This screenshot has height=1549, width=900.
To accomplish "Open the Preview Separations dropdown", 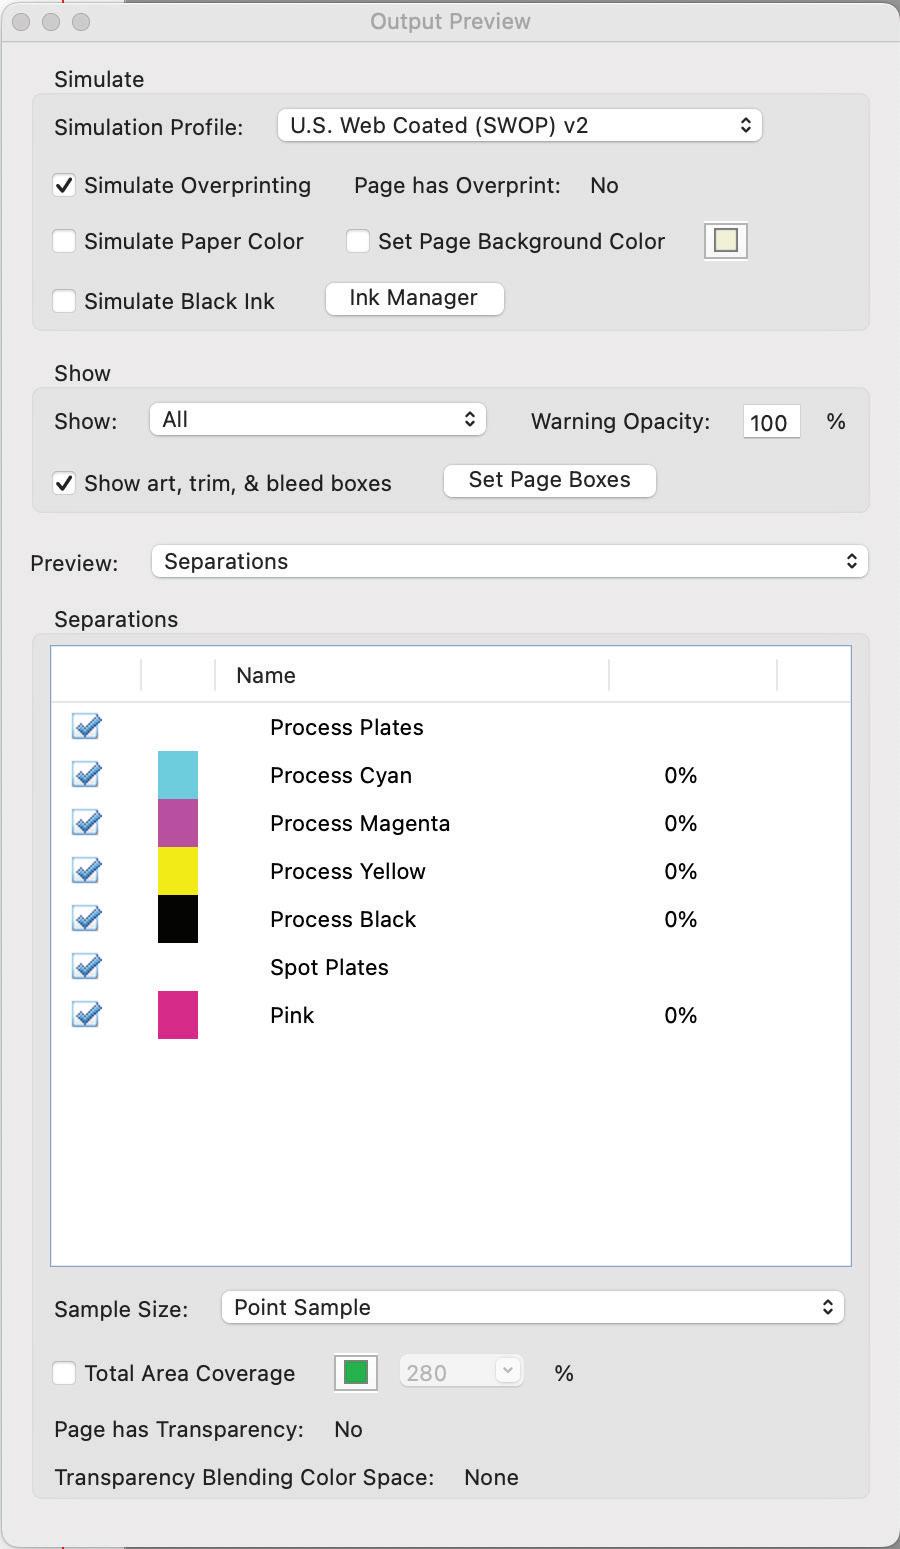I will coord(509,561).
